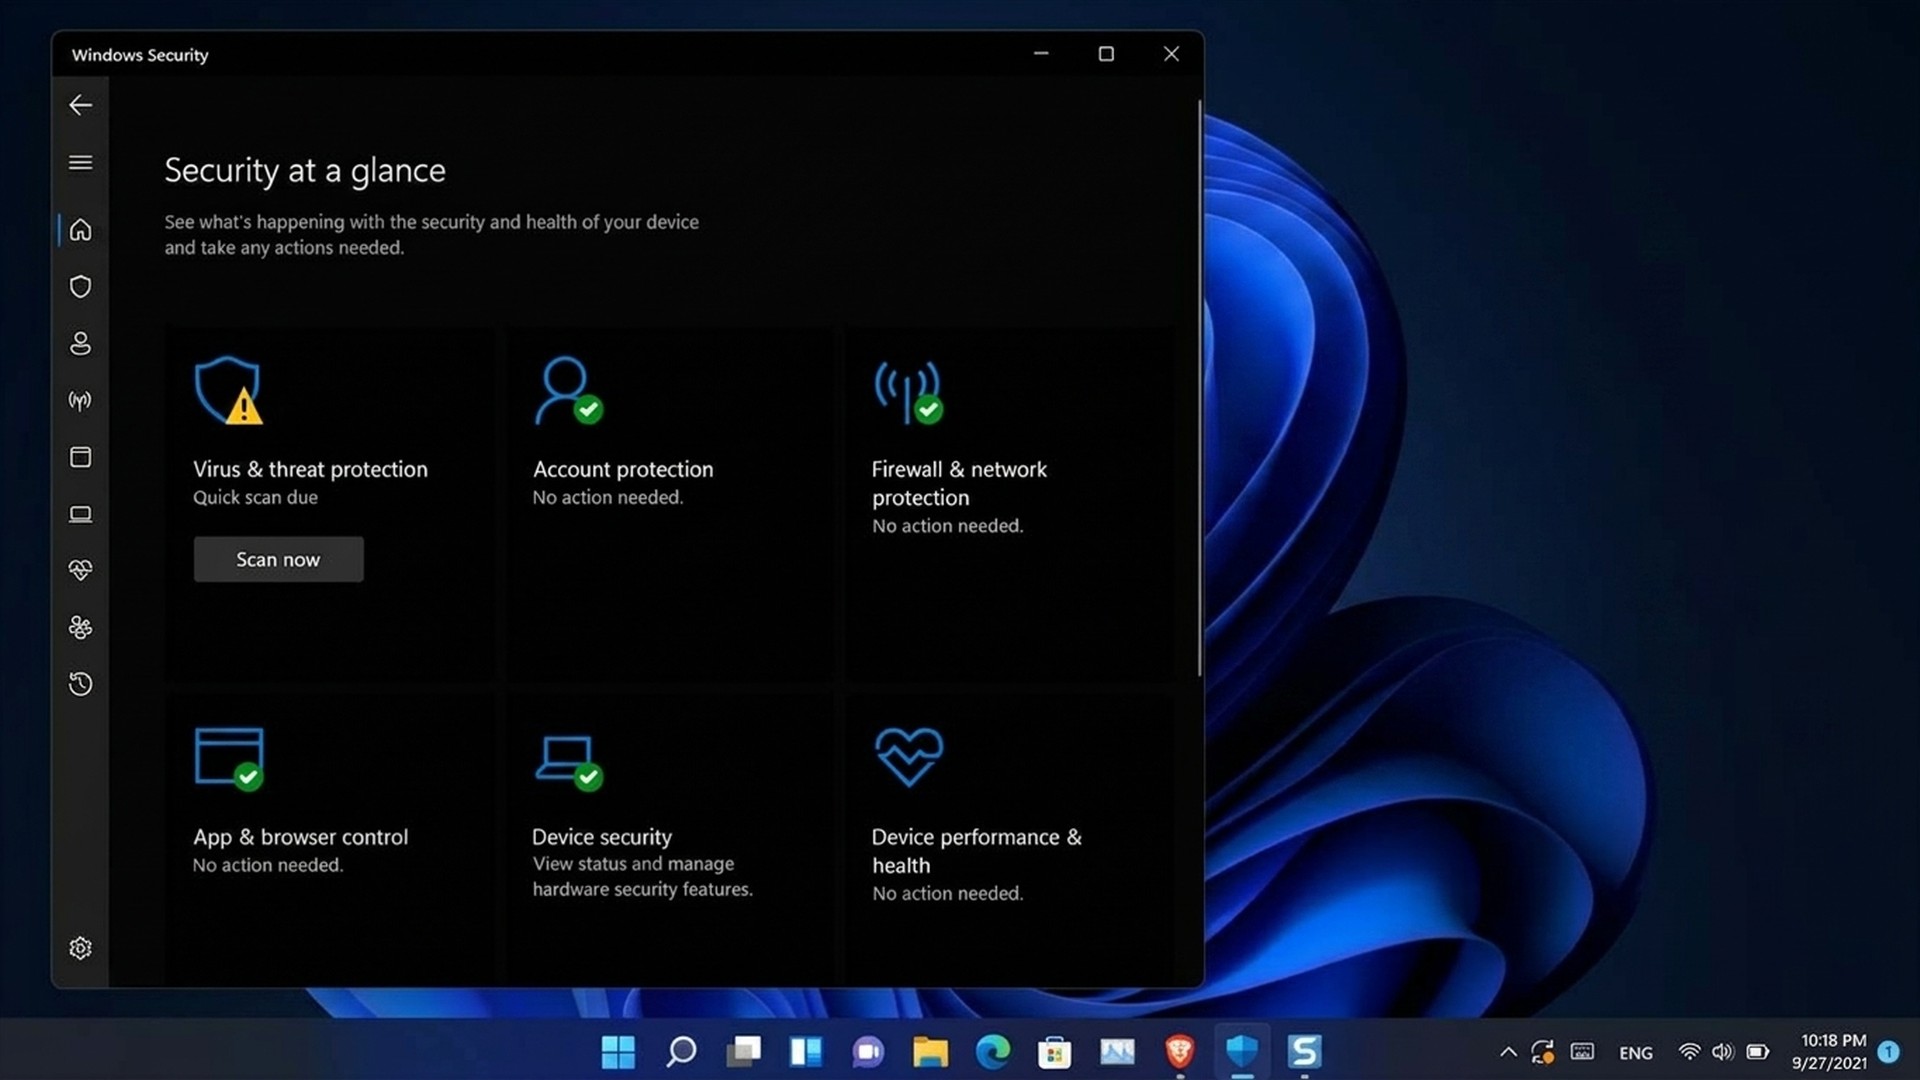Maximize the Windows Security window
Viewport: 1920px width, 1080px height.
pos(1106,54)
